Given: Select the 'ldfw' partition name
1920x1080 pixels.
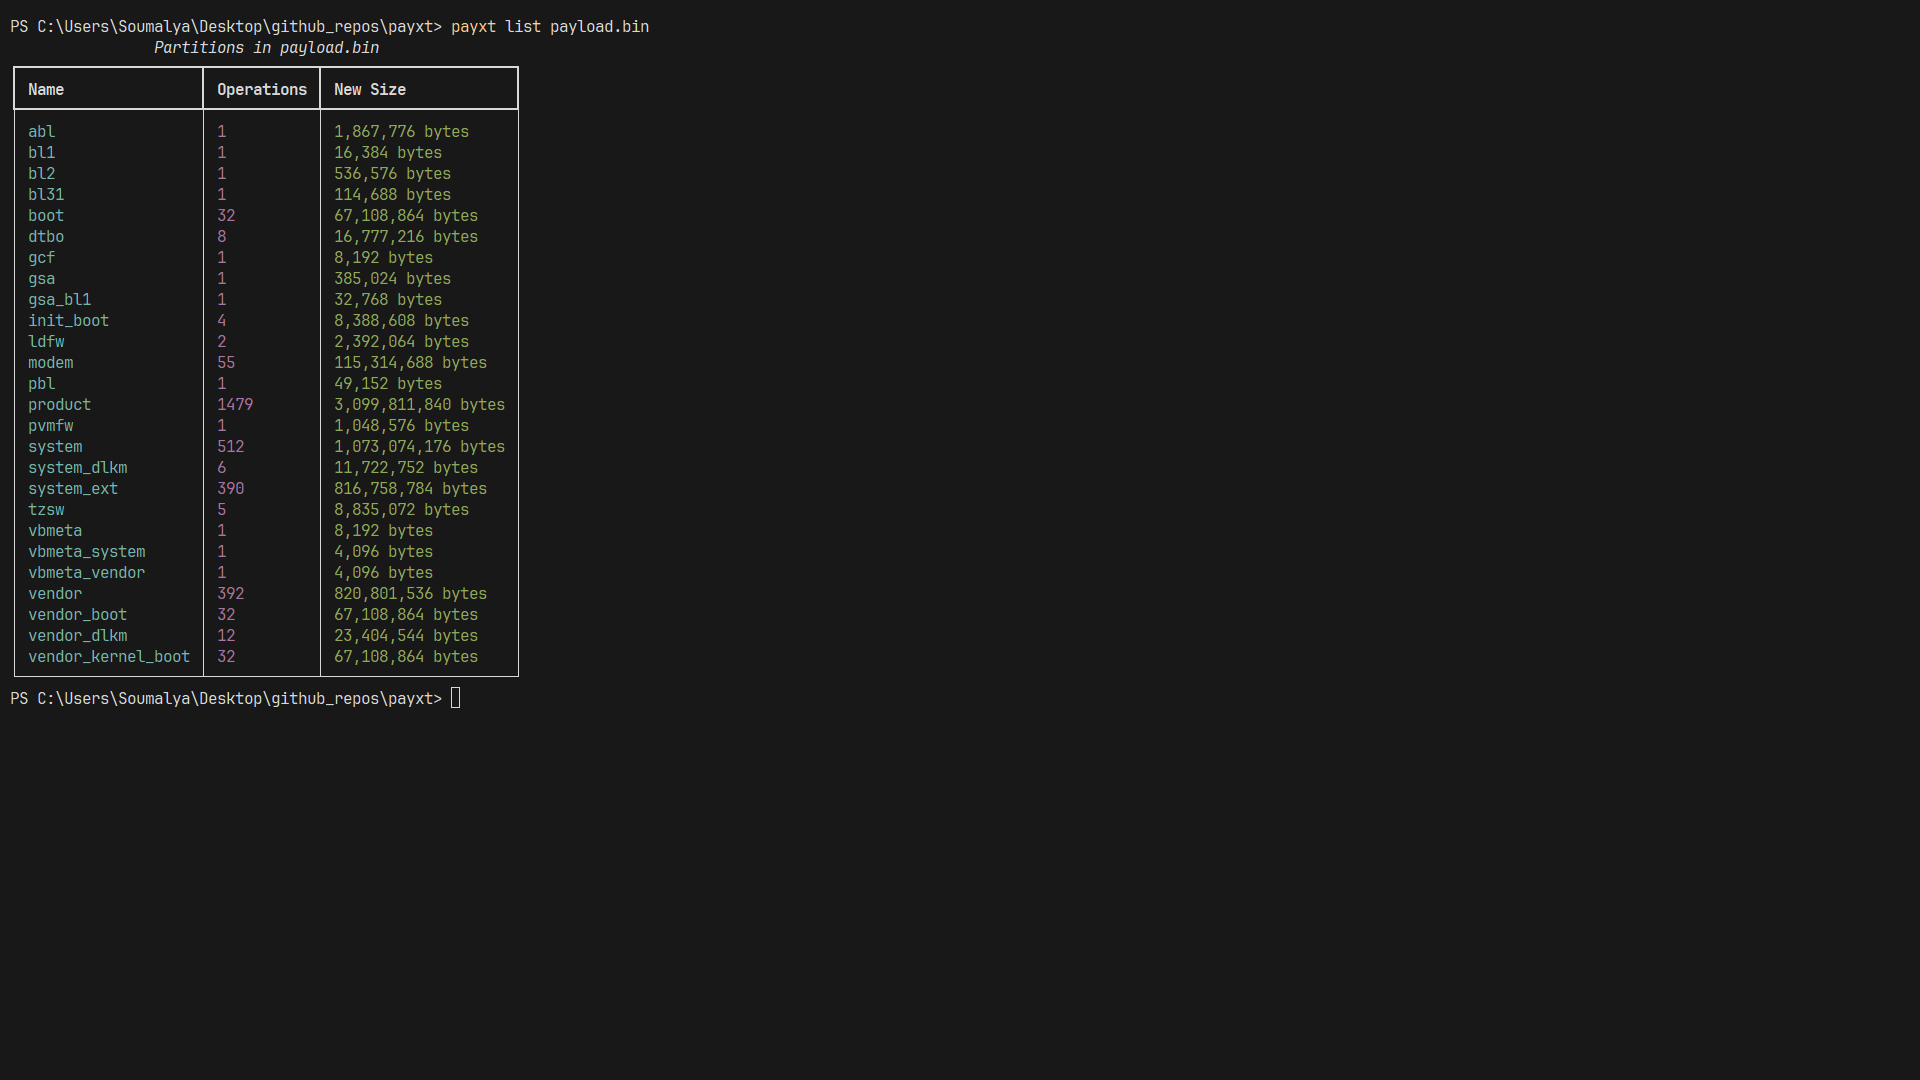Looking at the screenshot, I should (x=46, y=342).
